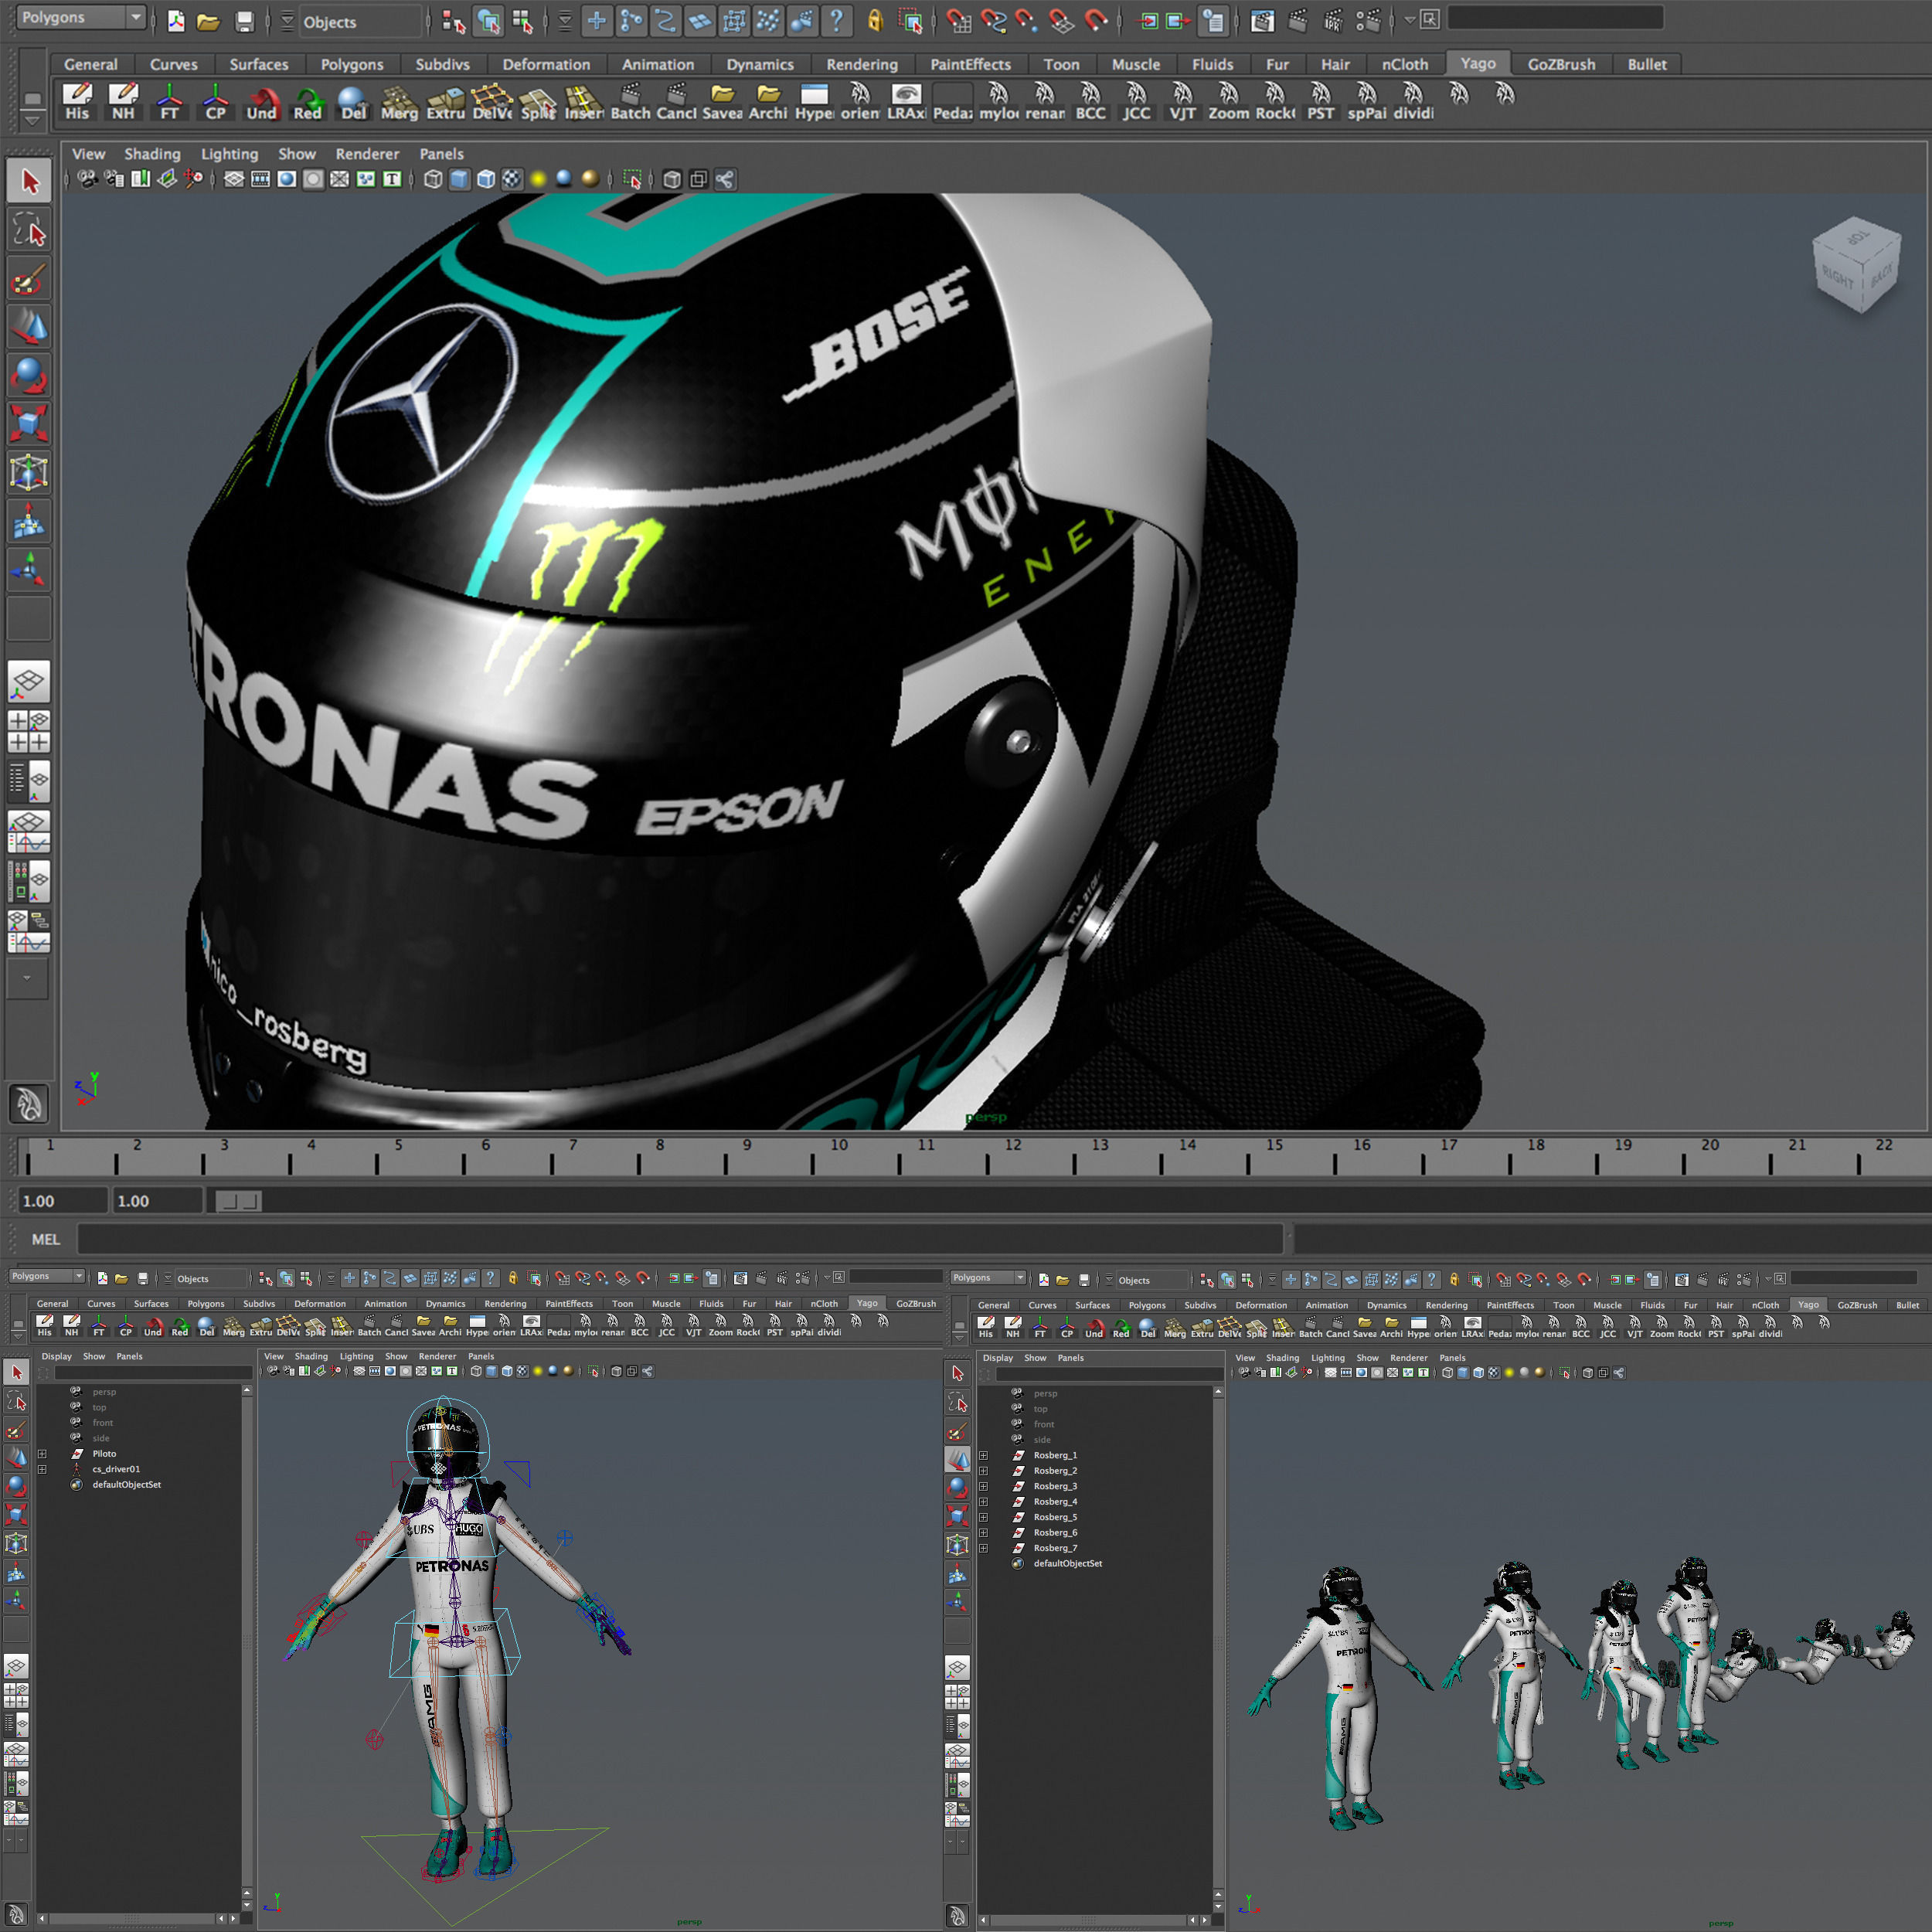Expand the Rosberg_1 node in the outliner
The image size is (1932, 1932).
tap(983, 1455)
